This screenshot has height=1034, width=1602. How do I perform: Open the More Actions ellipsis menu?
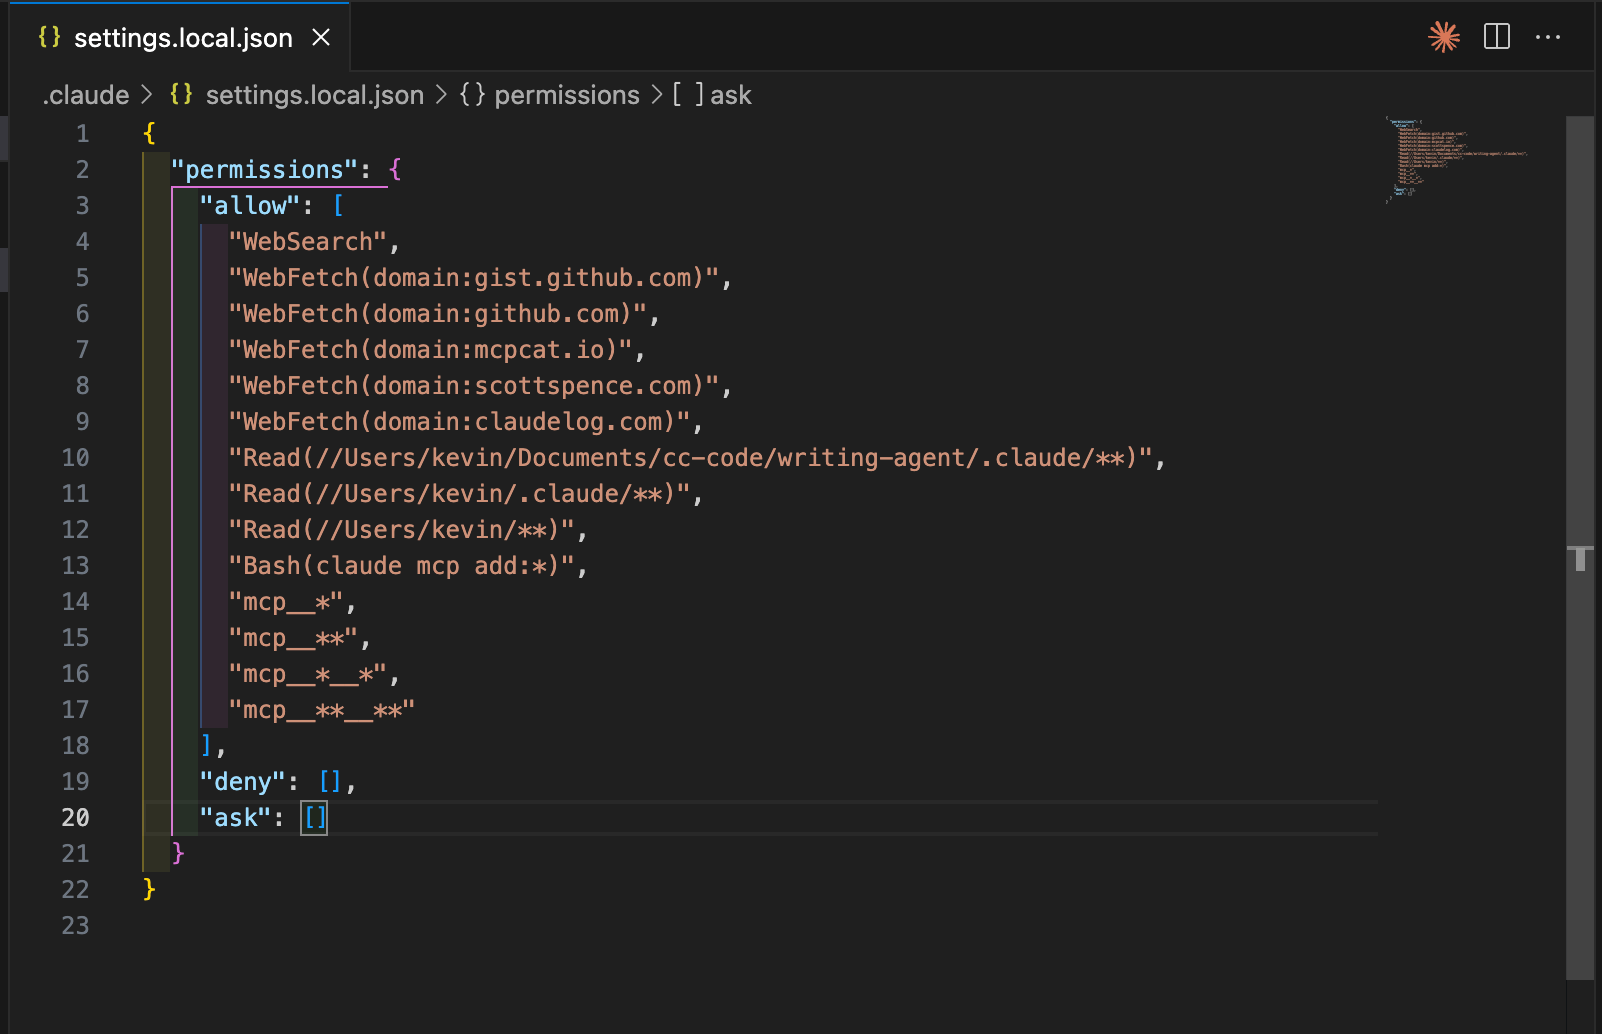point(1547,37)
